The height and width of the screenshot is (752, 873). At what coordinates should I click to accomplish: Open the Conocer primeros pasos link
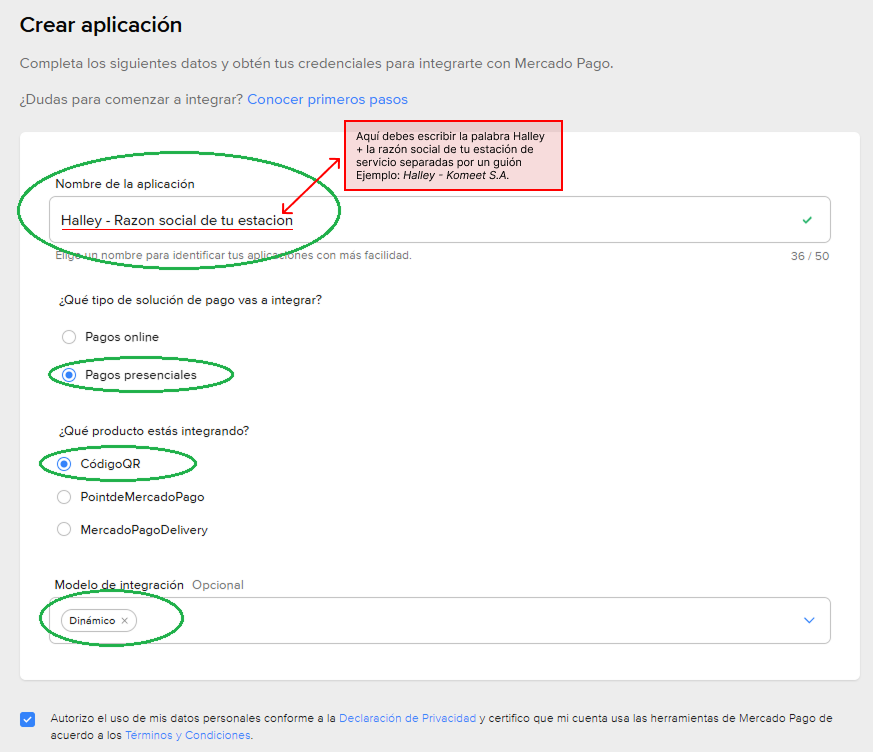tap(327, 100)
